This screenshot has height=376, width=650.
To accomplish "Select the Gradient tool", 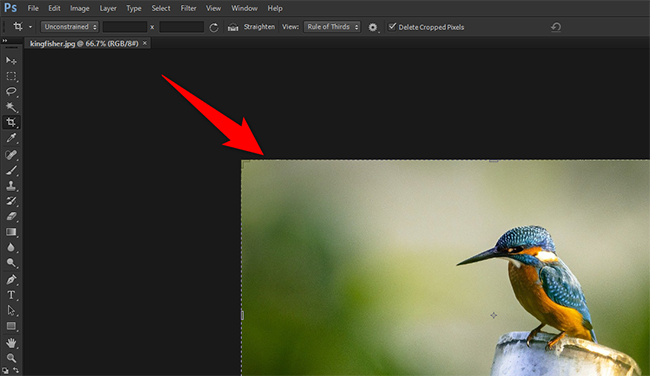I will point(11,232).
